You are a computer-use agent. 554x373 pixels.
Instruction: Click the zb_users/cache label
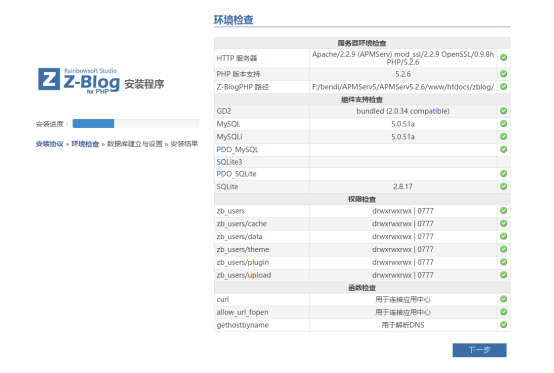tap(242, 224)
